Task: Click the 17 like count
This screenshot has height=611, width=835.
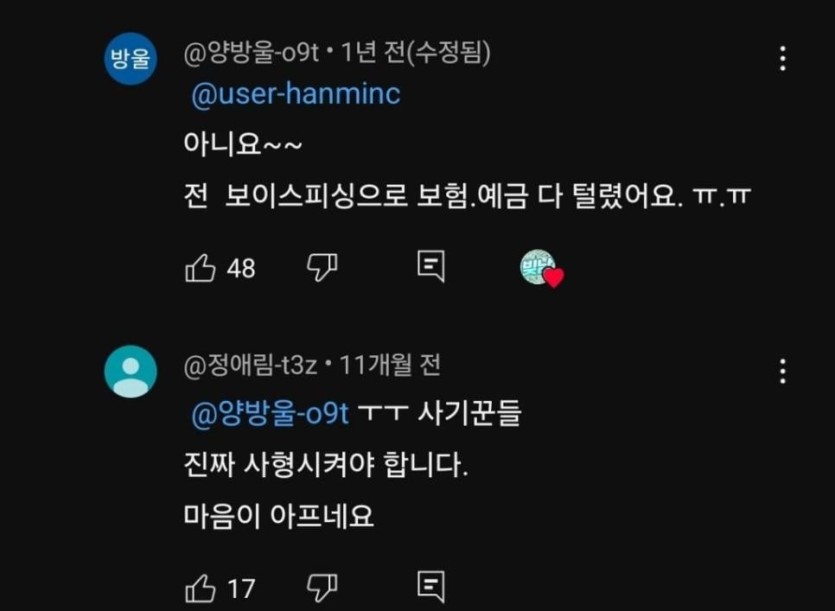Action: click(x=241, y=587)
